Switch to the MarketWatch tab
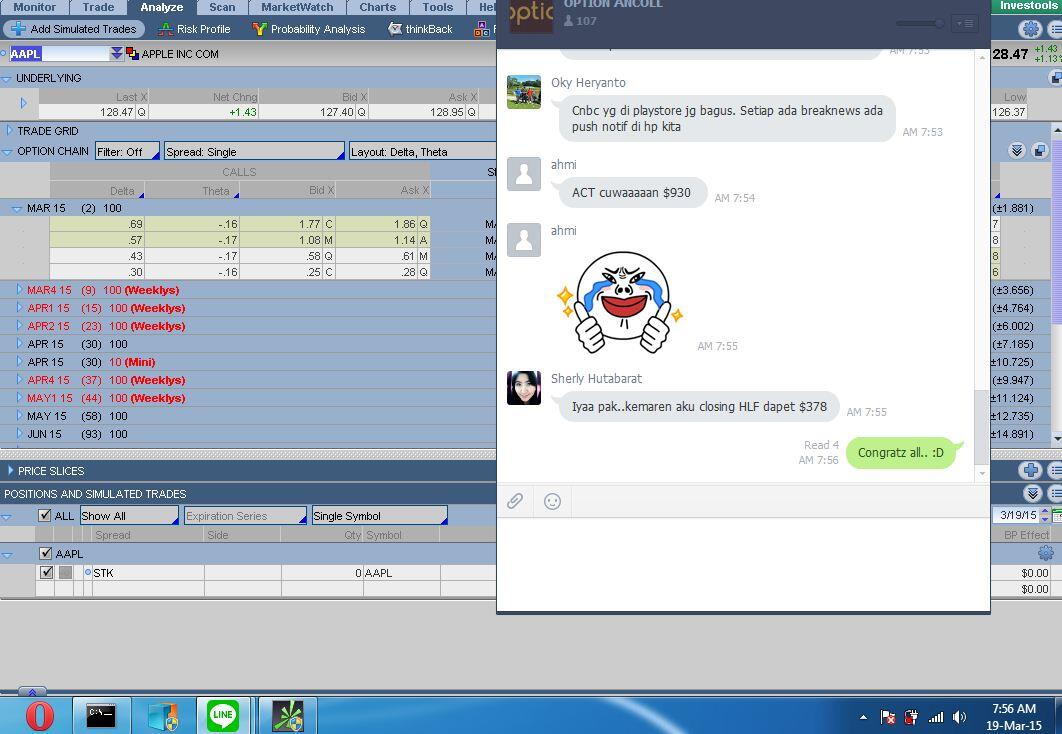Viewport: 1062px width, 734px height. (297, 7)
